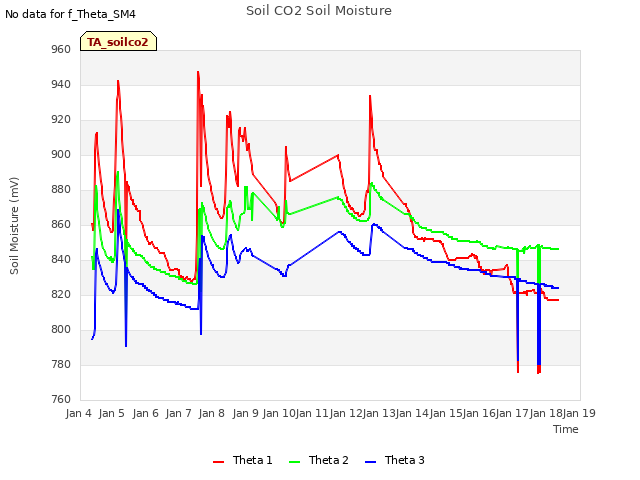This screenshot has width=640, height=480.
Task: Click the TA_soilco2 annotation label
Action: pyautogui.click(x=118, y=41)
